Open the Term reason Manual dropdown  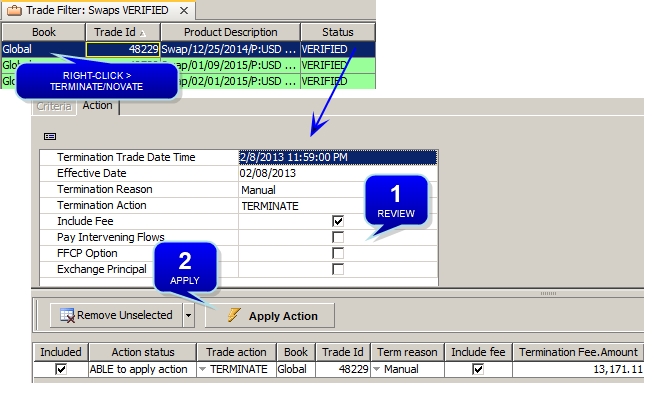click(377, 369)
